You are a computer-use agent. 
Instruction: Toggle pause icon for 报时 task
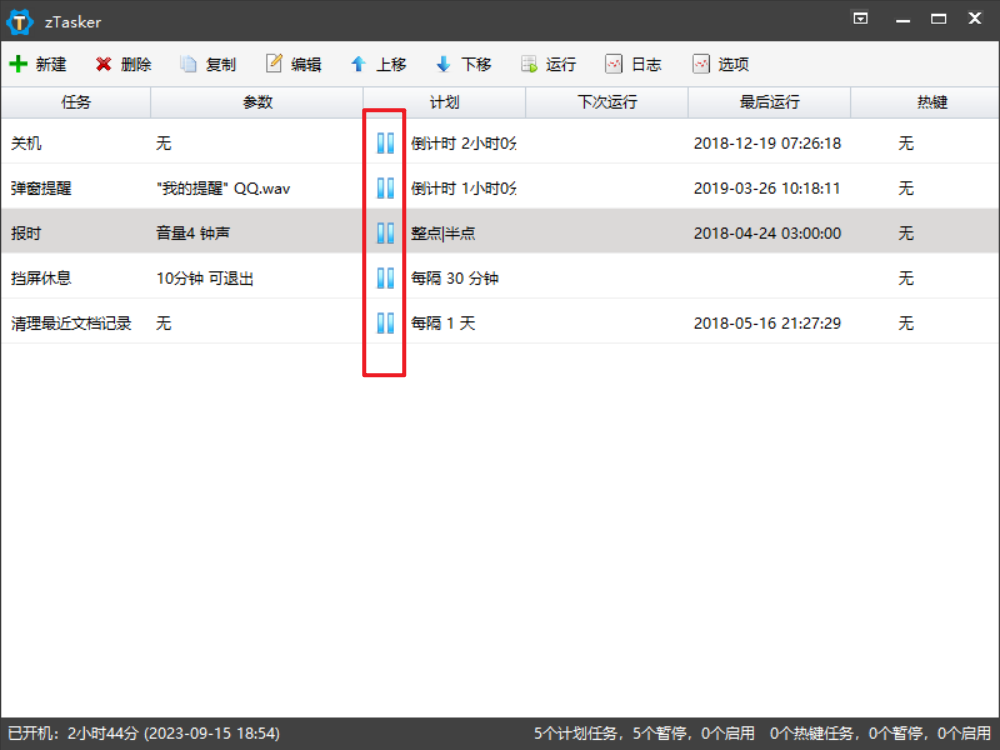385,233
